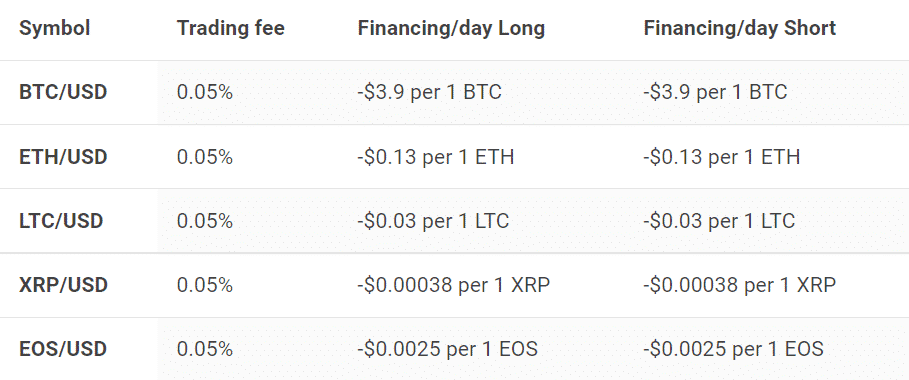
Task: Click the Symbol column header
Action: tap(54, 28)
